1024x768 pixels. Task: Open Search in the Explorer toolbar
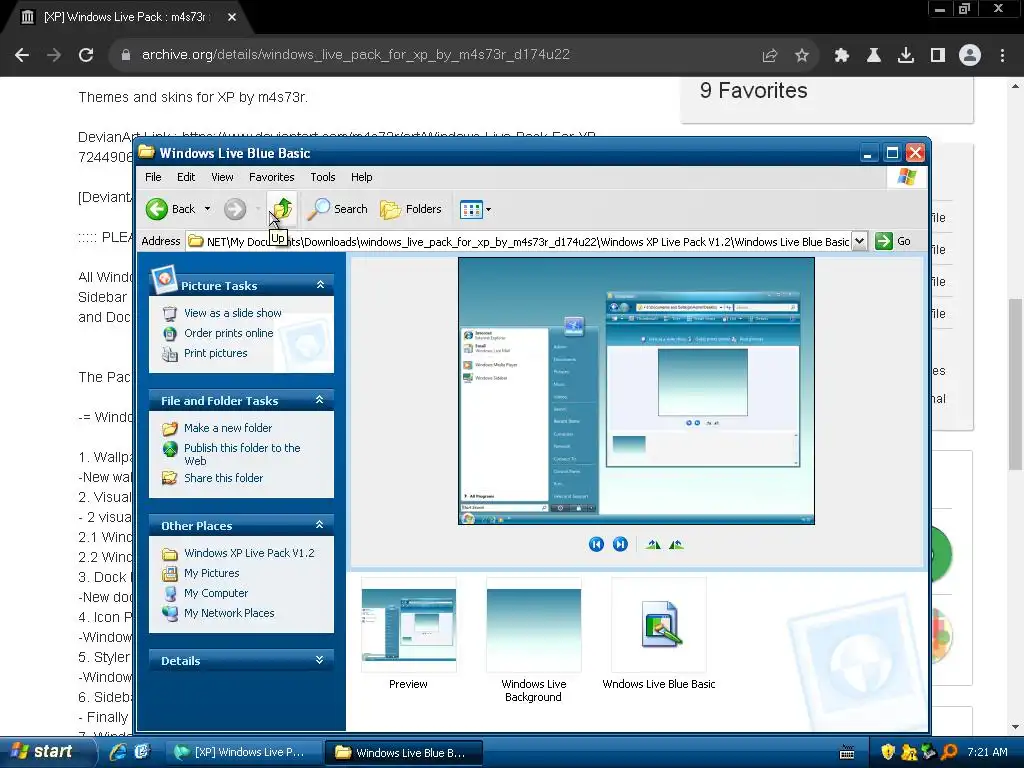point(338,209)
